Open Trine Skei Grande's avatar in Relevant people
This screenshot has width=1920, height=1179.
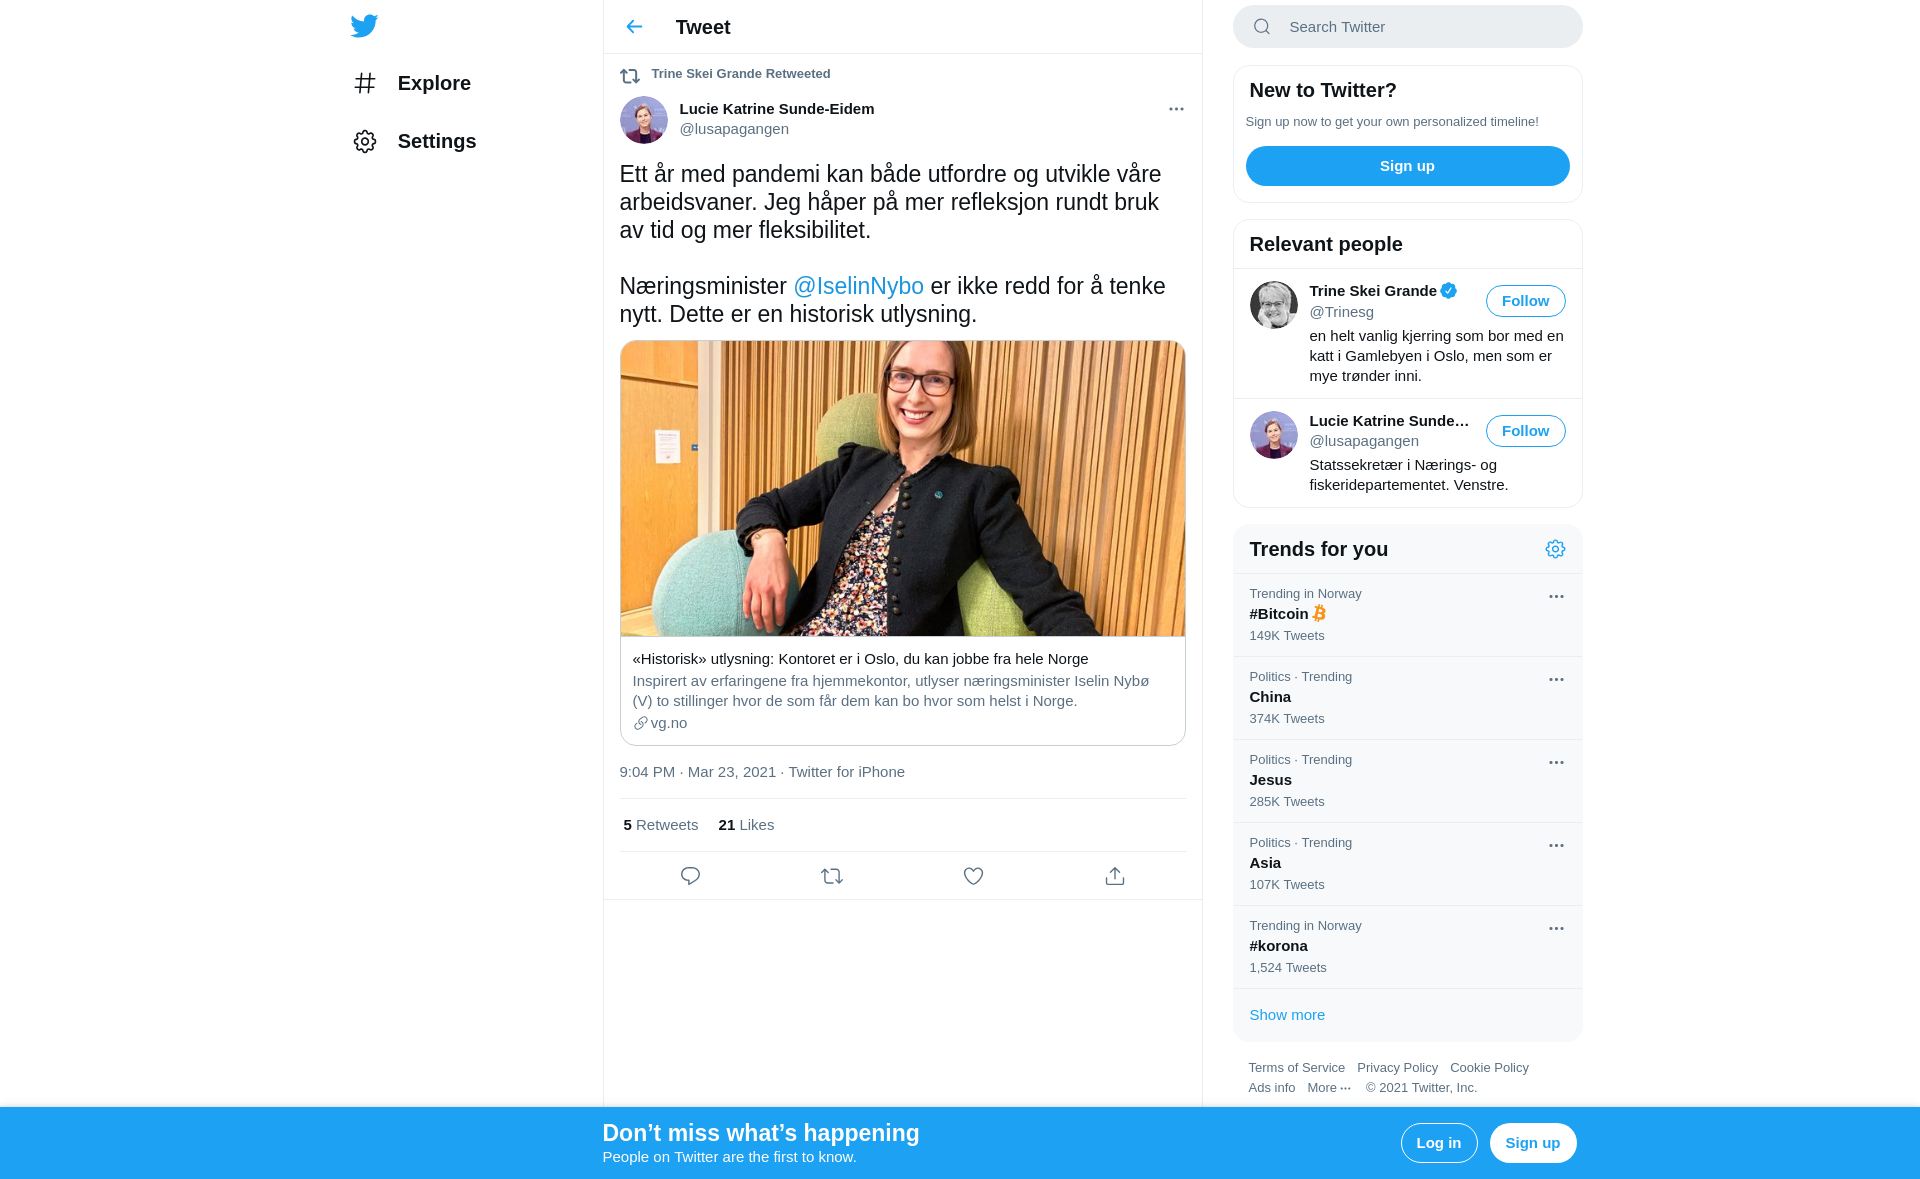tap(1274, 305)
